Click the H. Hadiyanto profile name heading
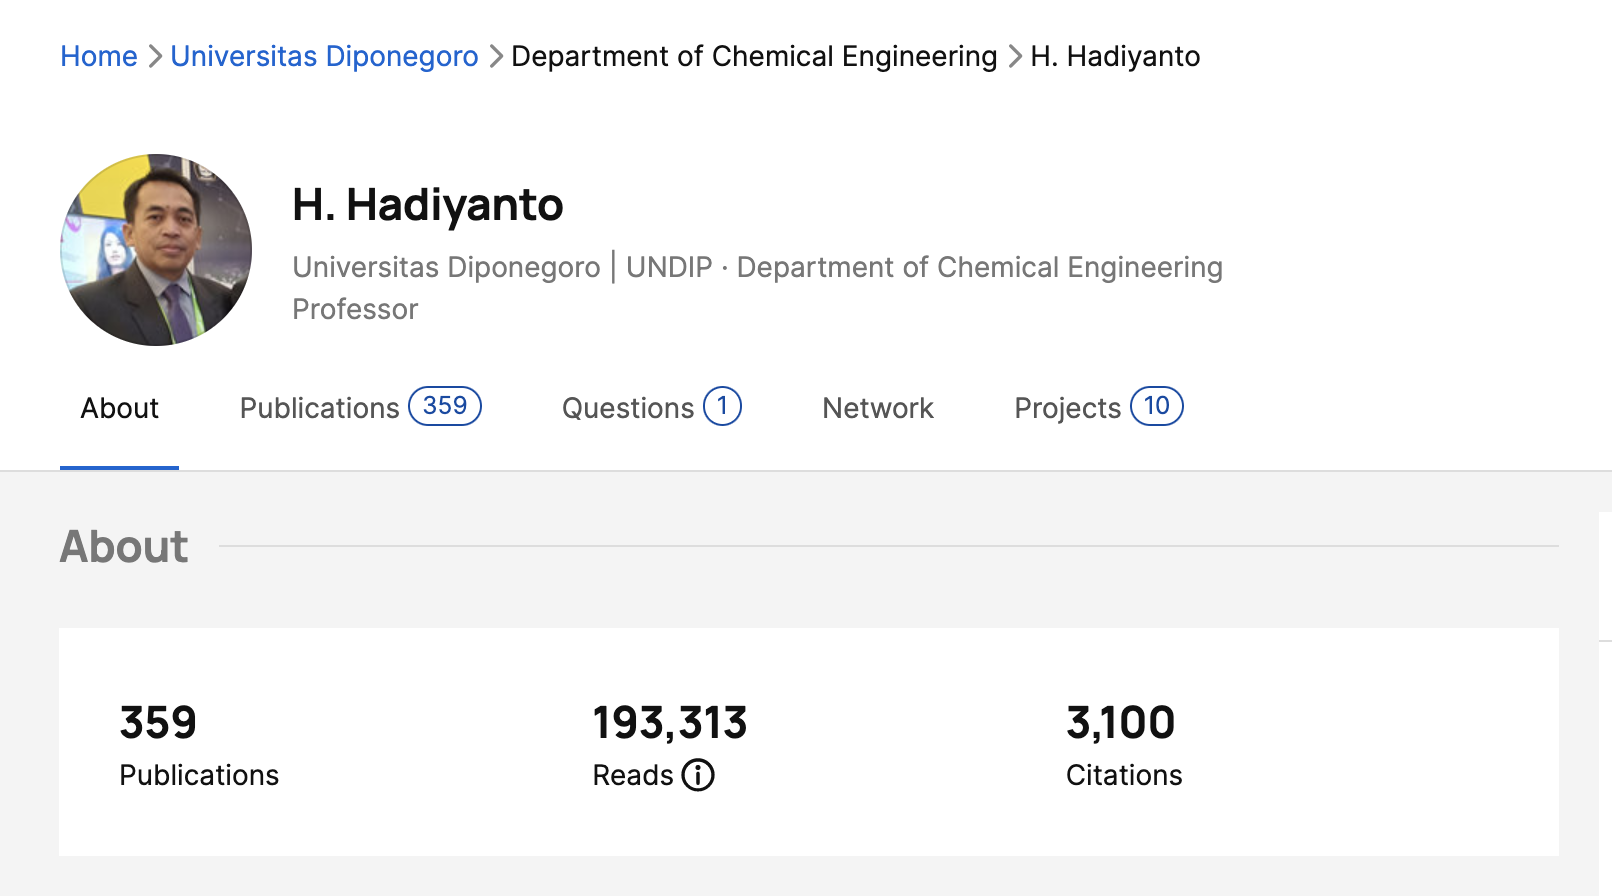The width and height of the screenshot is (1612, 896). click(428, 205)
